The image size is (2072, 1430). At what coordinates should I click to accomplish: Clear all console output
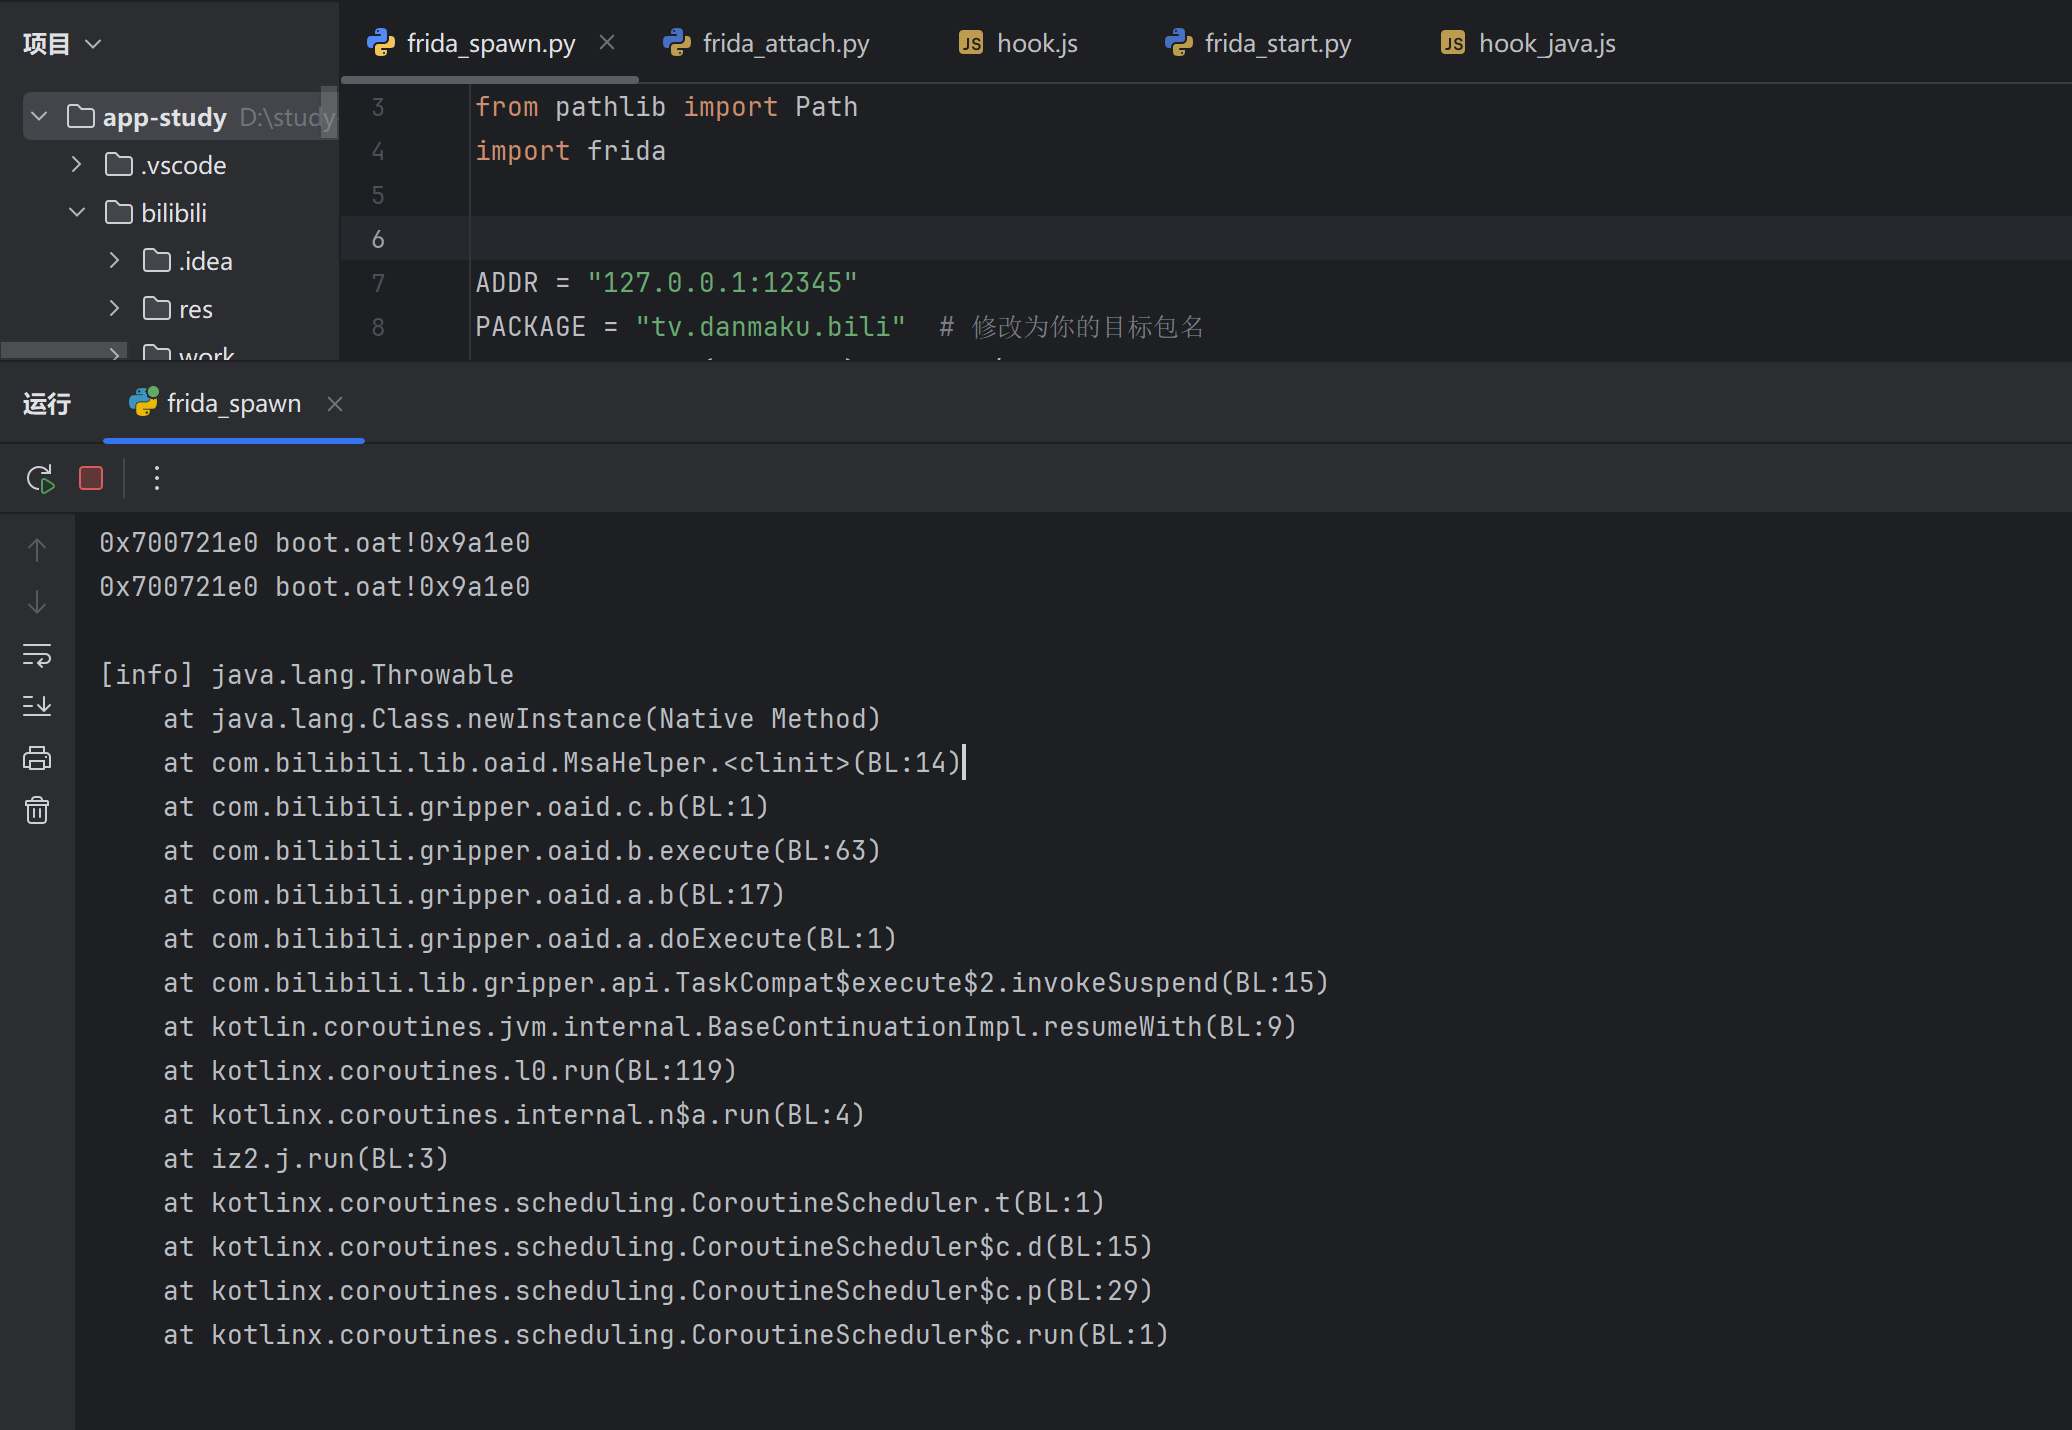click(37, 810)
